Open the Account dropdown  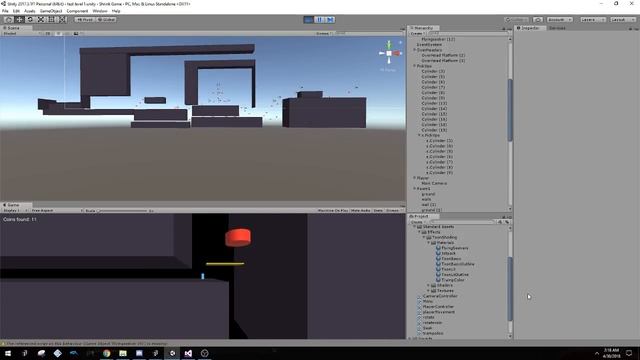pyautogui.click(x=560, y=20)
